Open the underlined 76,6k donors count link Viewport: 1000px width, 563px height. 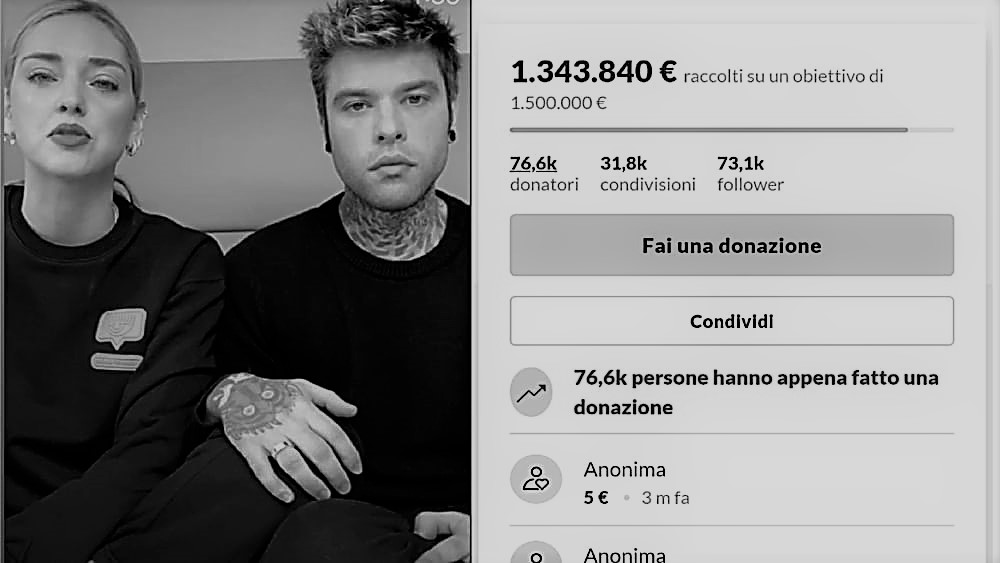click(x=533, y=164)
